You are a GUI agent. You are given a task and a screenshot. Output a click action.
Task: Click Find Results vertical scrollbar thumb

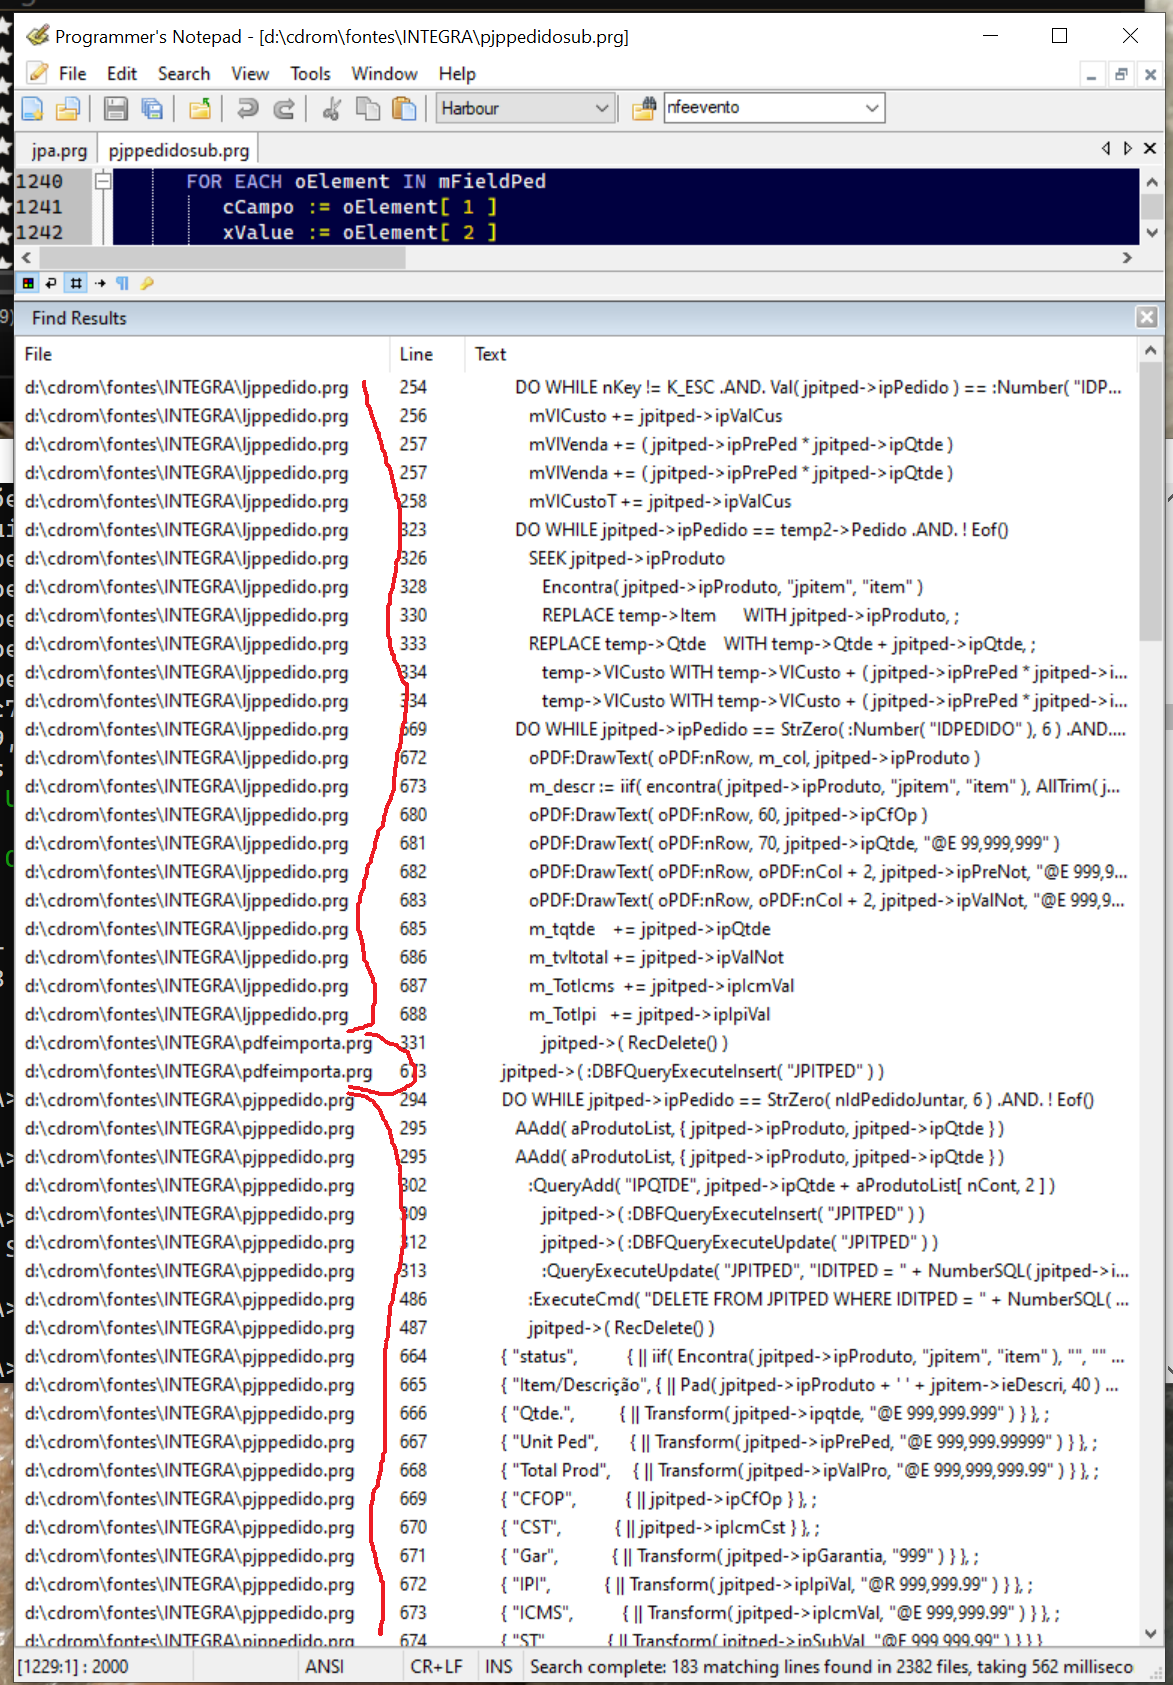coord(1150,502)
